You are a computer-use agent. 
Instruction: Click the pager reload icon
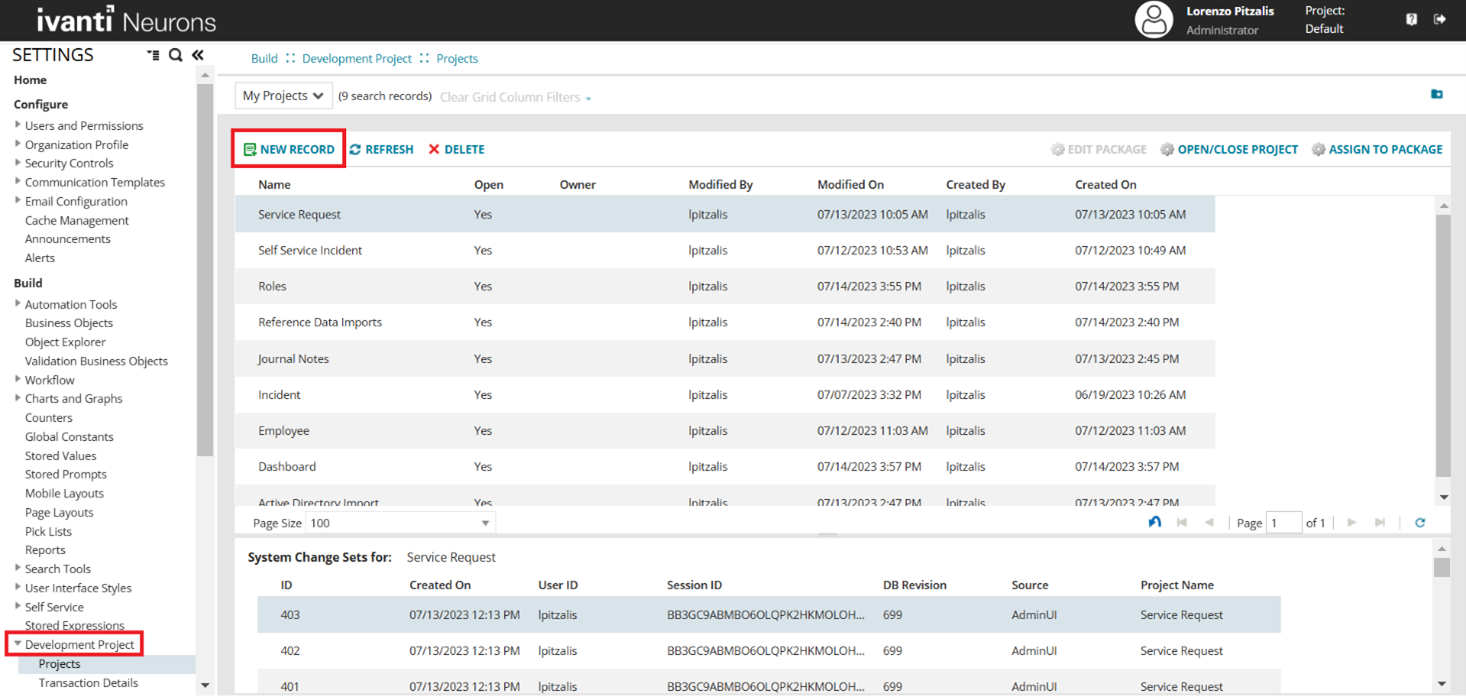pos(1420,522)
